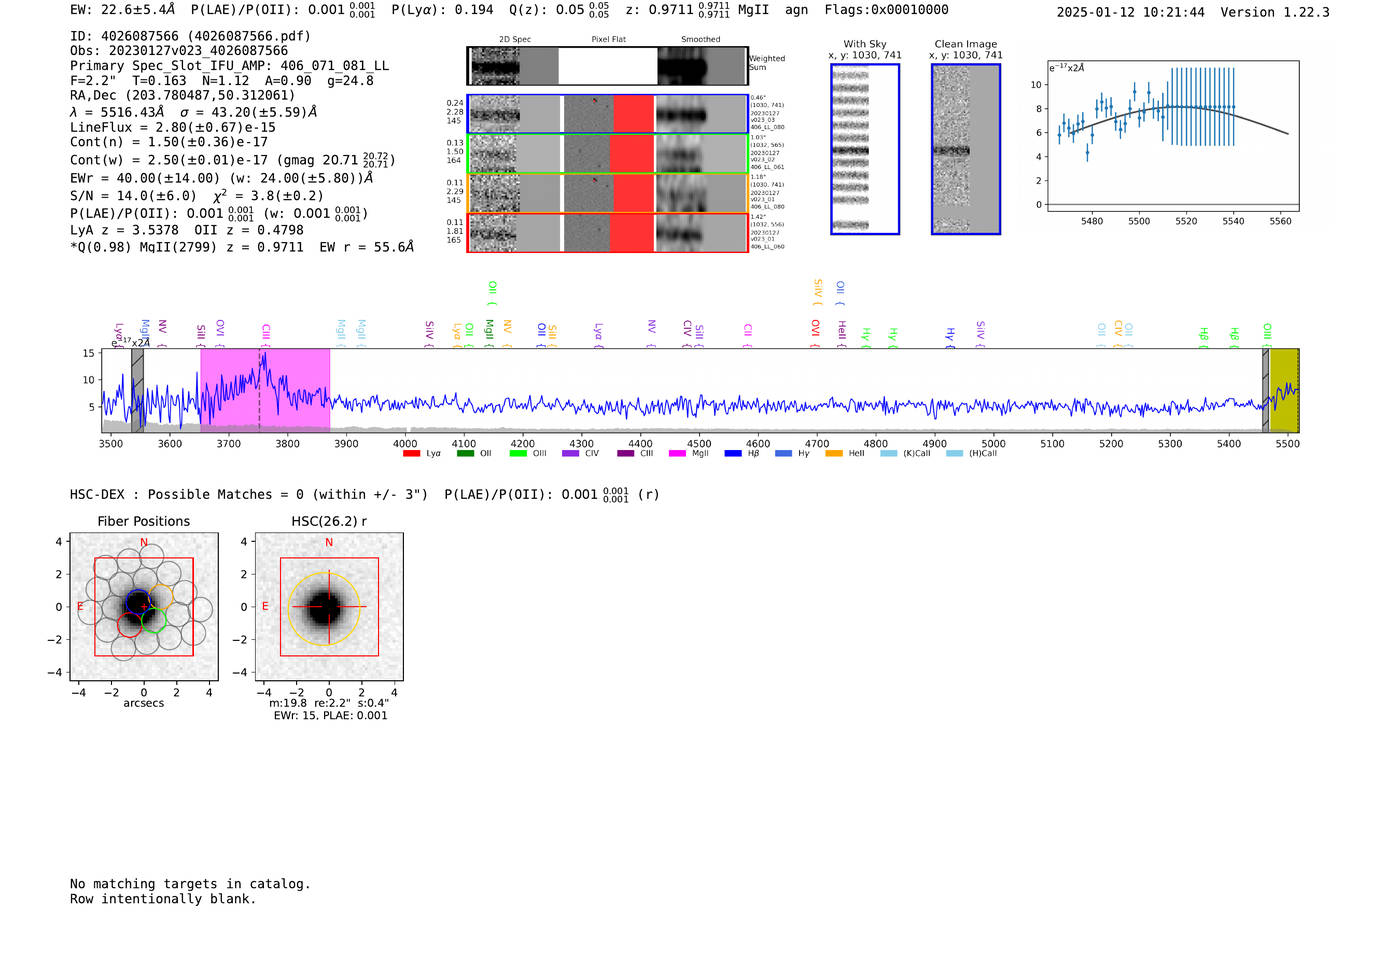Click the 'Version 1.22.3' text

click(x=1275, y=13)
